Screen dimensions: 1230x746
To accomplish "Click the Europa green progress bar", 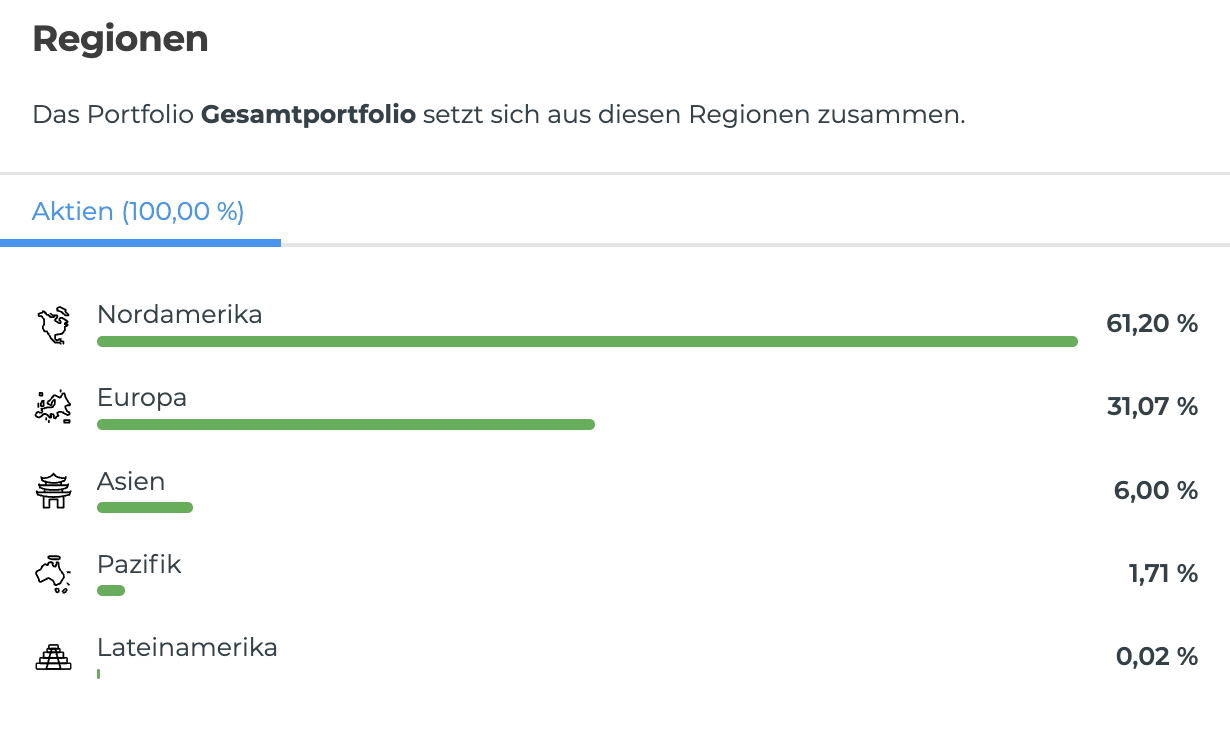I will coord(346,425).
